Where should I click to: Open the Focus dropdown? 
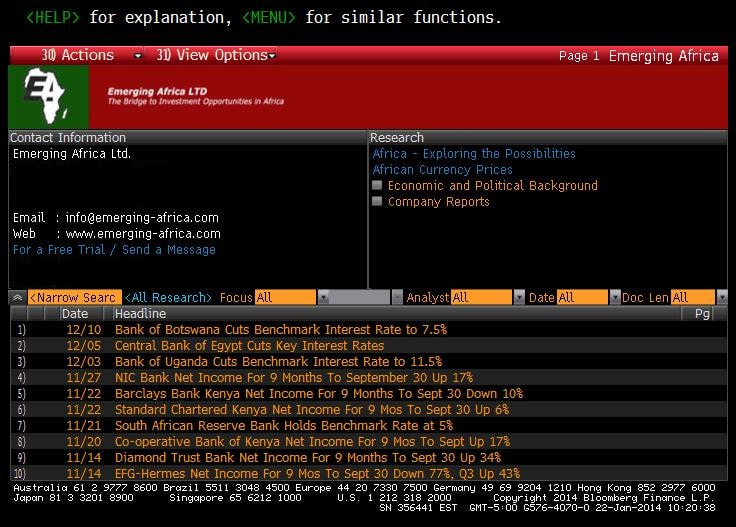point(323,298)
